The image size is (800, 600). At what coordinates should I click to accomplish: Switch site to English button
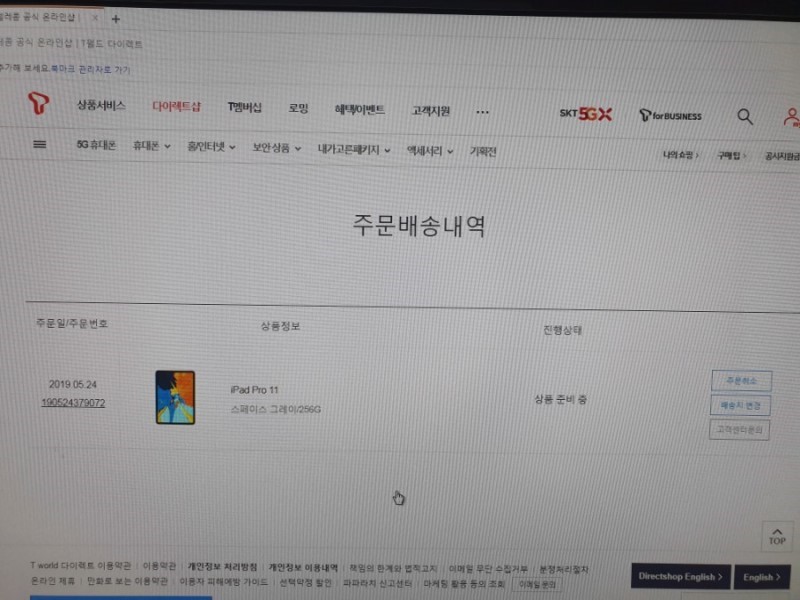click(762, 578)
